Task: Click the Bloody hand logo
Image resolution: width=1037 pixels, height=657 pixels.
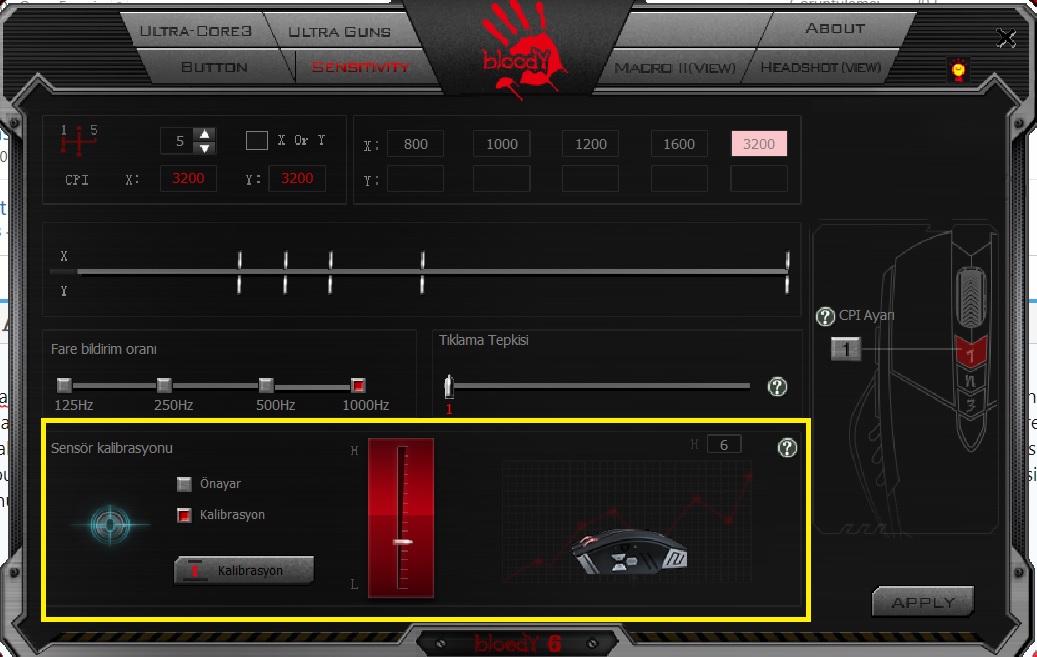Action: coord(522,50)
